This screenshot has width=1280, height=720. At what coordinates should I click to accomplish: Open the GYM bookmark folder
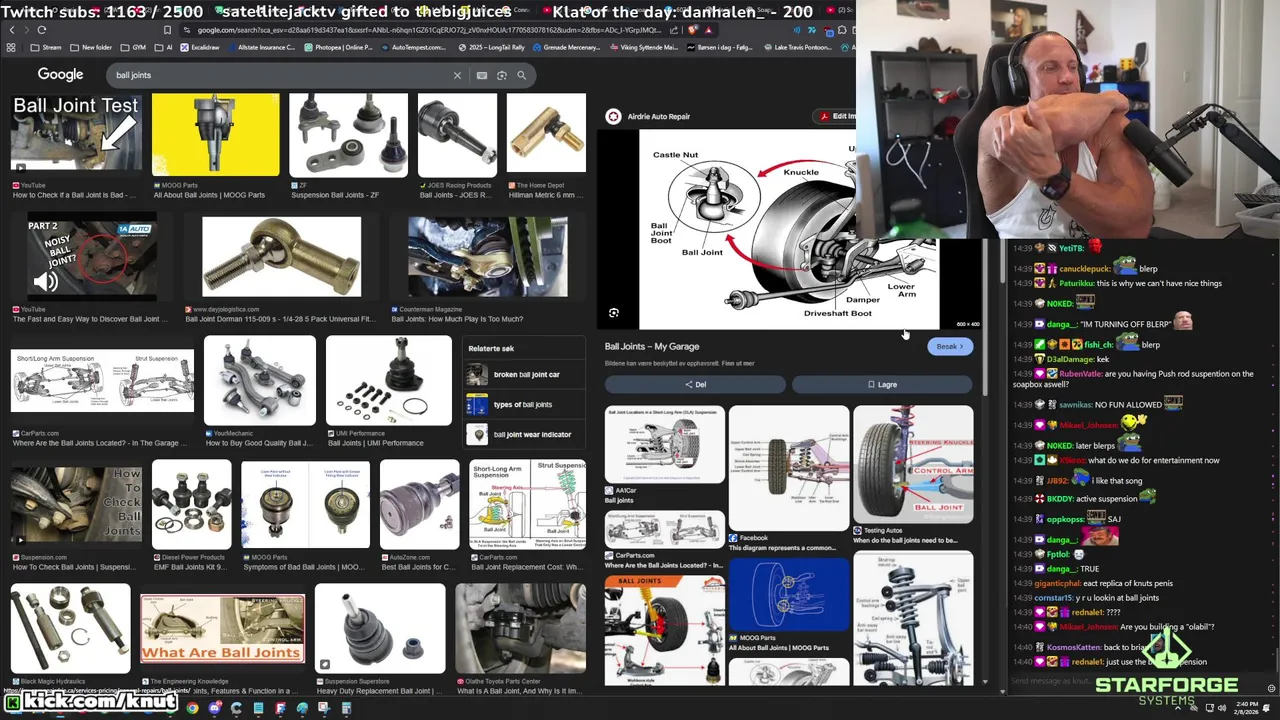pyautogui.click(x=133, y=47)
